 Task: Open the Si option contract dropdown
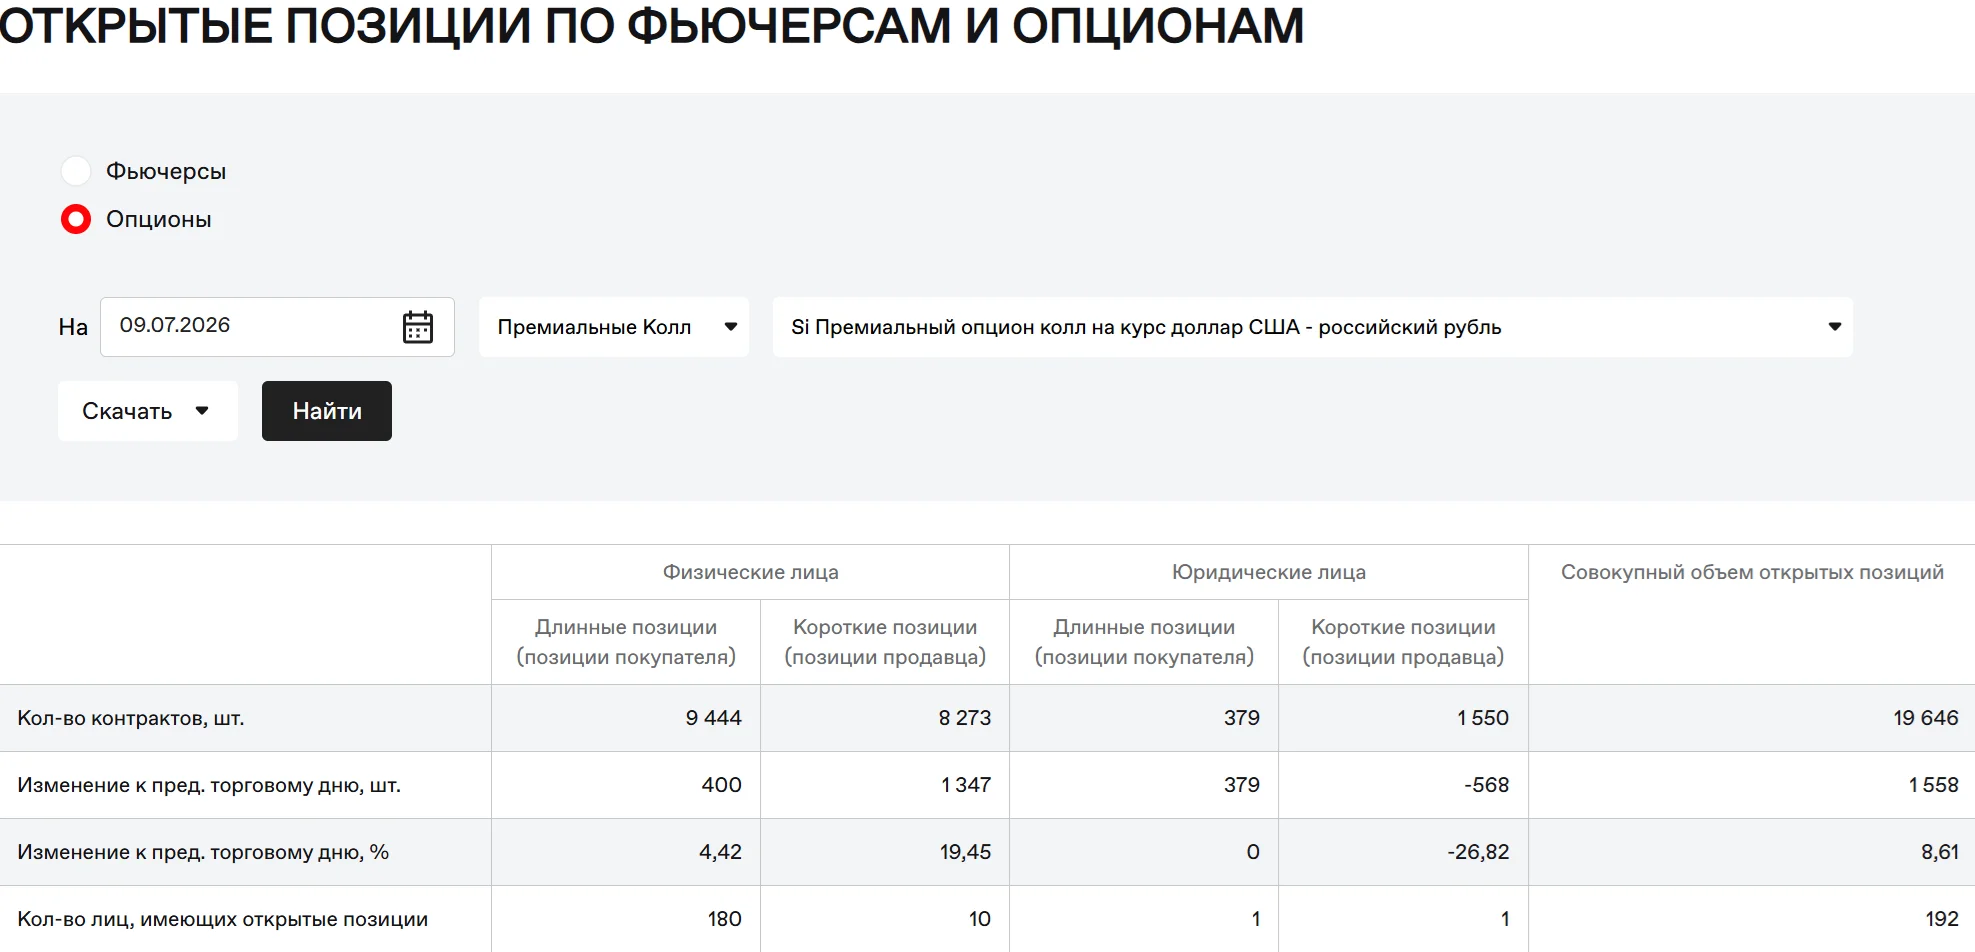coord(1312,327)
